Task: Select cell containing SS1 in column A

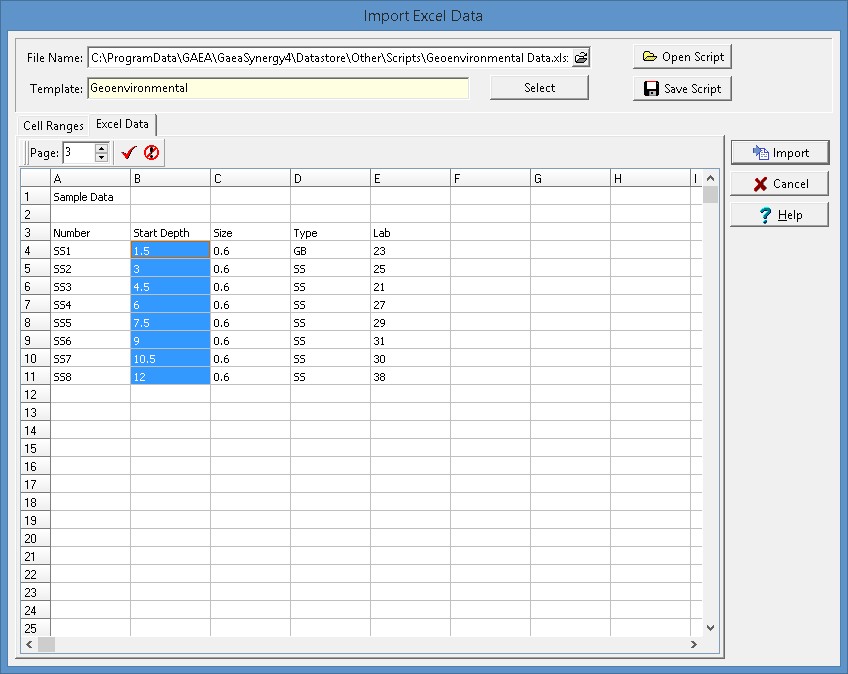Action: (90, 251)
